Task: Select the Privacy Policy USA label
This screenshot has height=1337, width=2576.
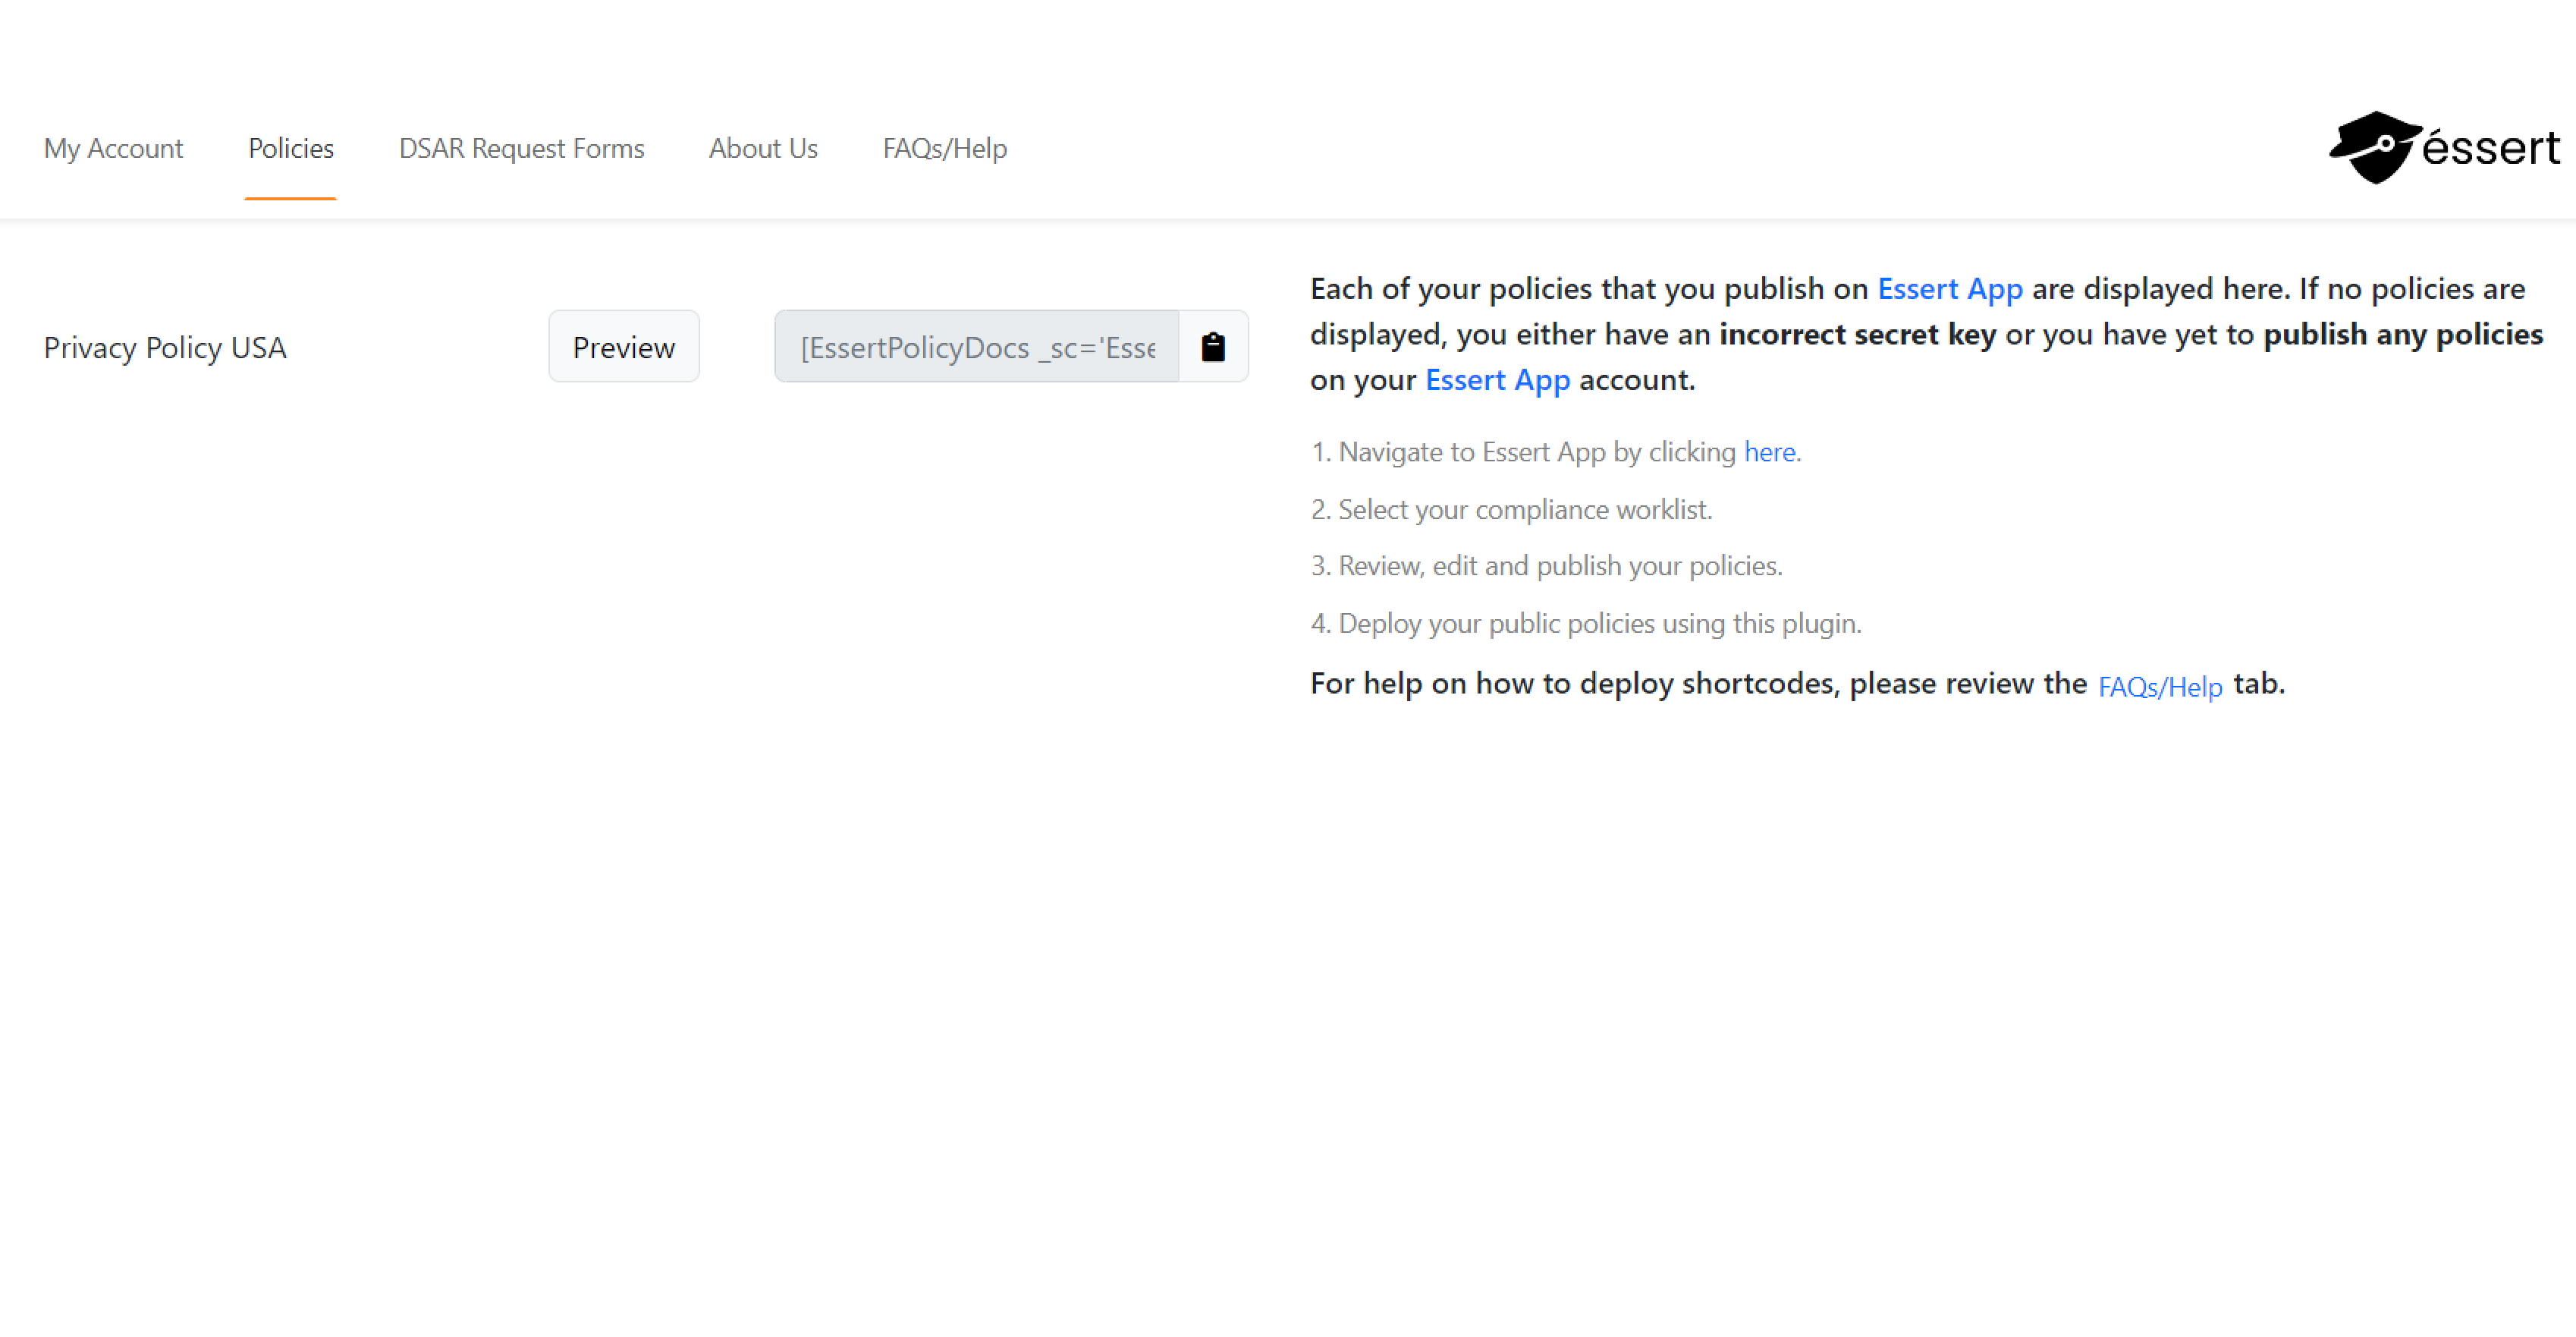Action: tap(165, 347)
